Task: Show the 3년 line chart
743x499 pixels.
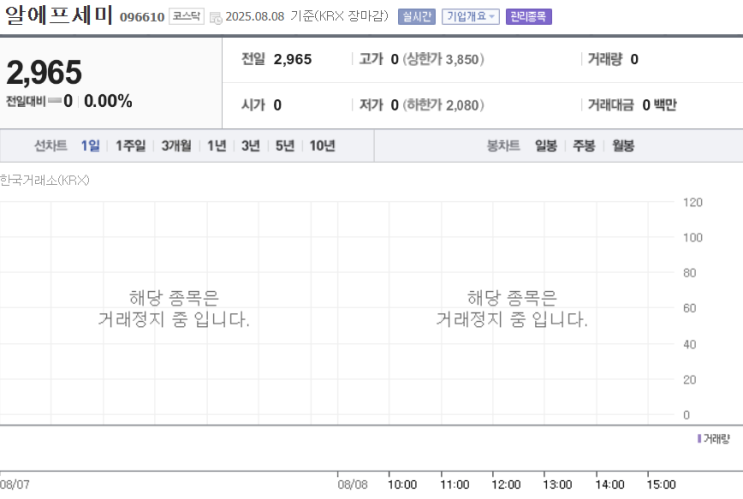Action: pyautogui.click(x=251, y=145)
